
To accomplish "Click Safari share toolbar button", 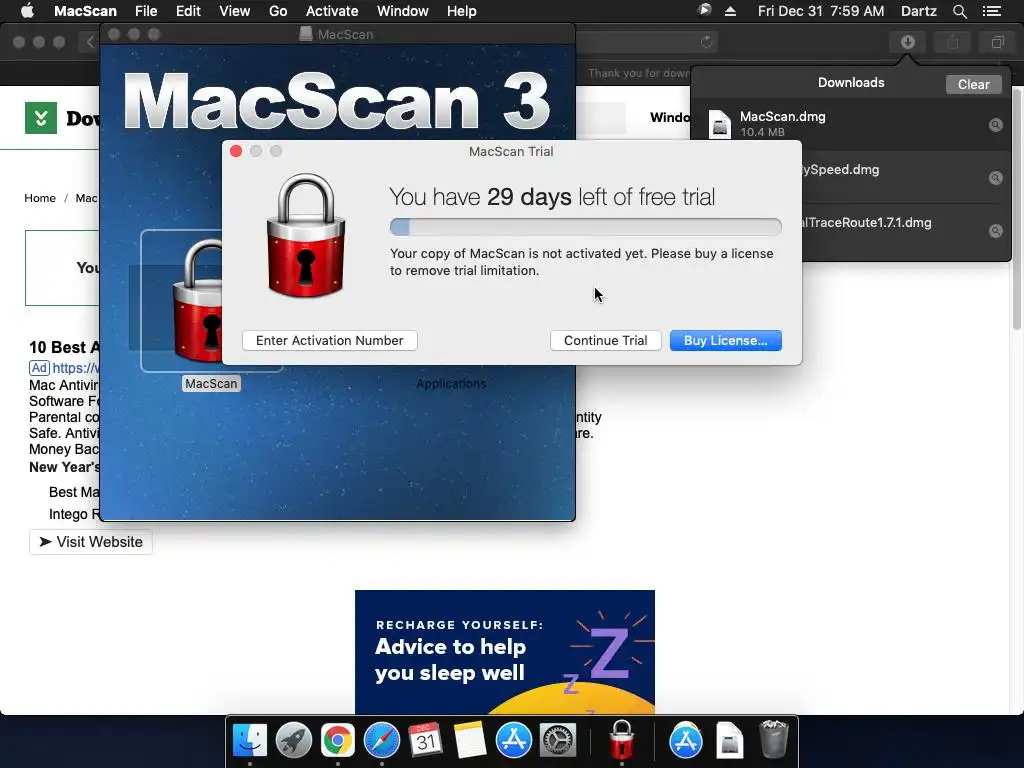I will pos(953,42).
